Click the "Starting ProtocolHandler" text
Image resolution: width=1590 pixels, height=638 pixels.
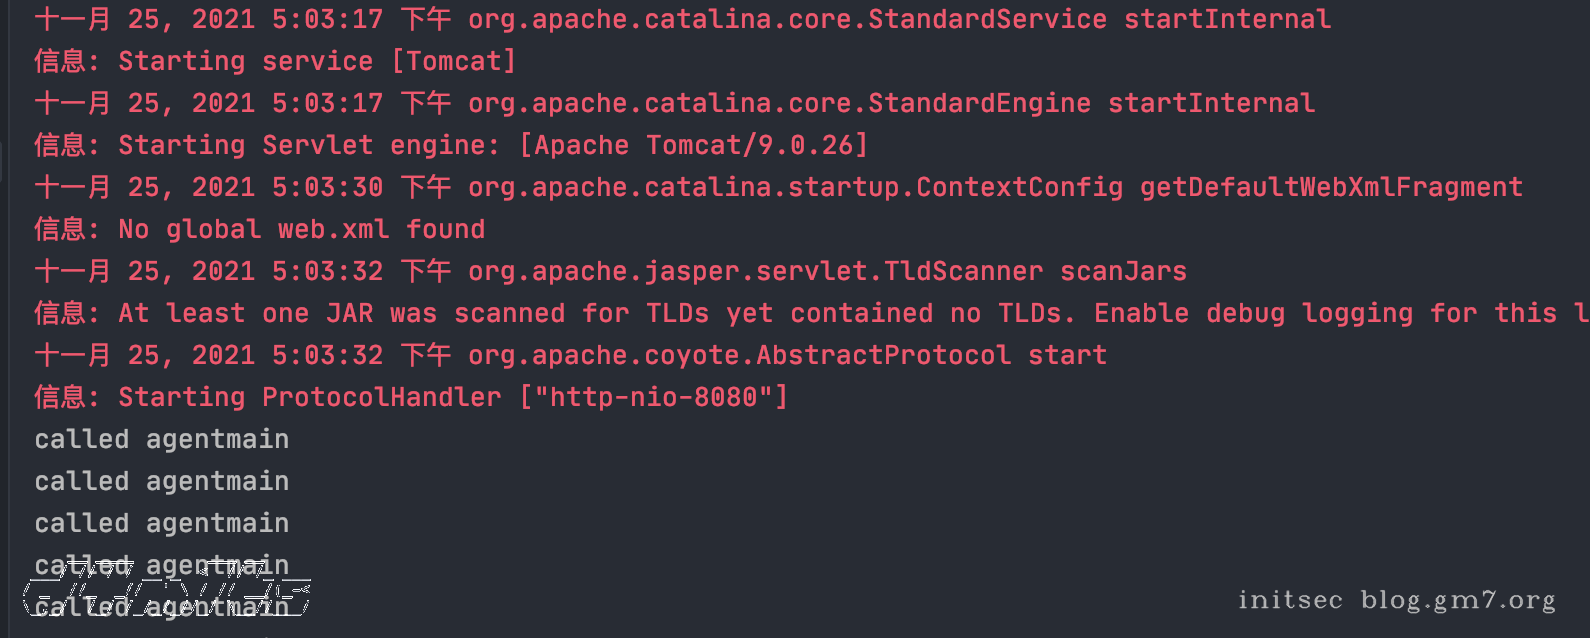309,397
